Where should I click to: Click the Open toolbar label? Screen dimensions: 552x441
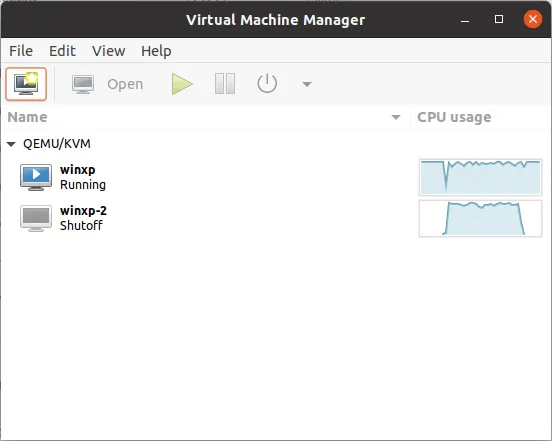coord(125,84)
